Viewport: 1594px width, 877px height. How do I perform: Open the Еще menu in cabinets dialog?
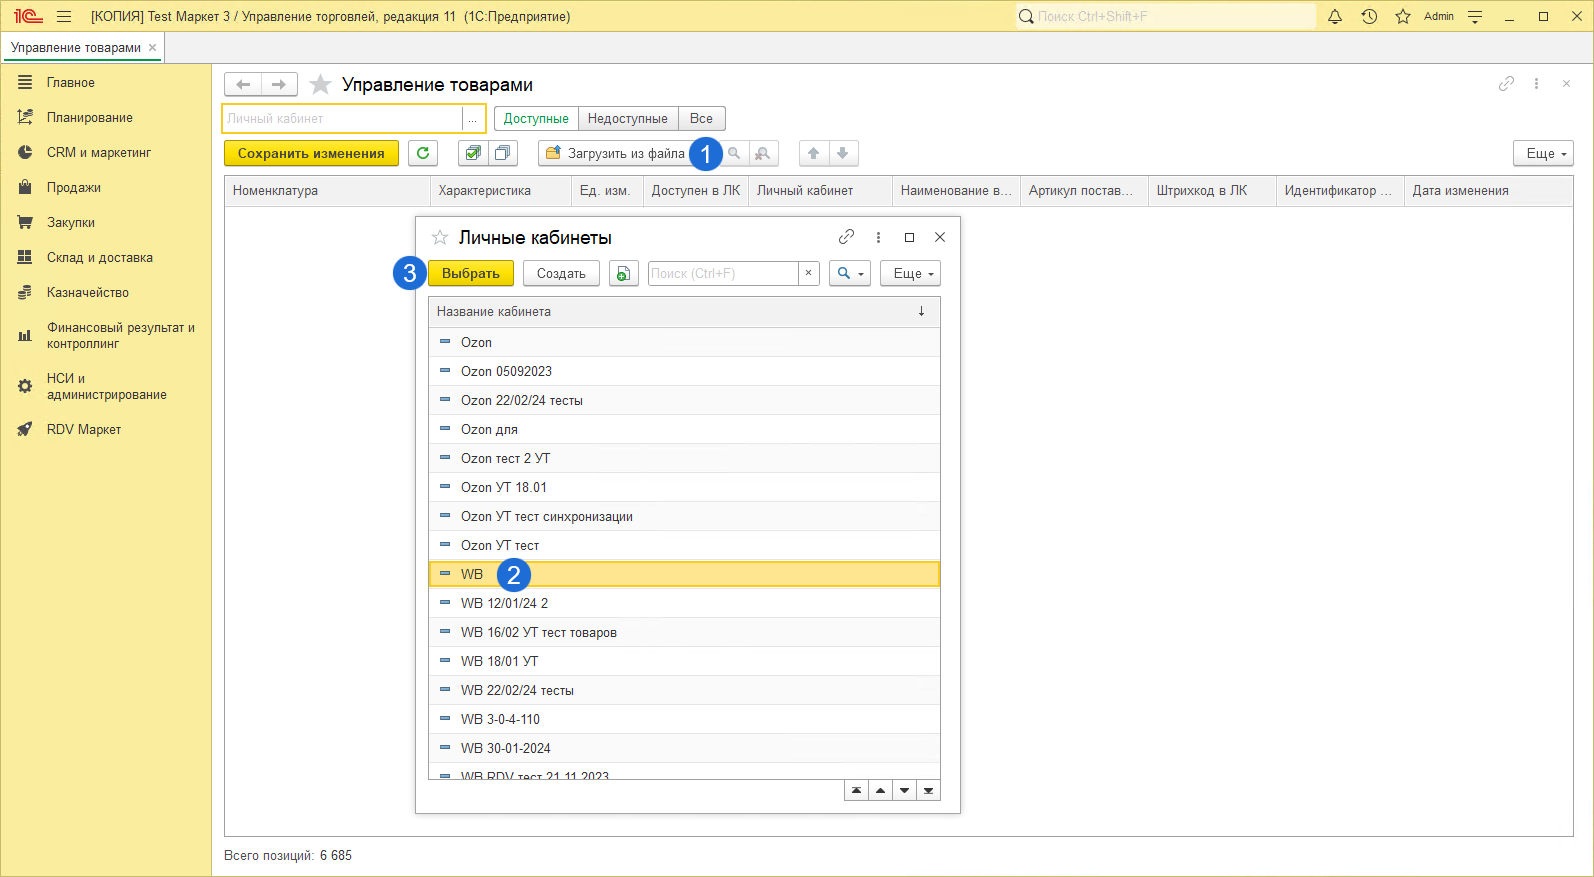pyautogui.click(x=910, y=273)
